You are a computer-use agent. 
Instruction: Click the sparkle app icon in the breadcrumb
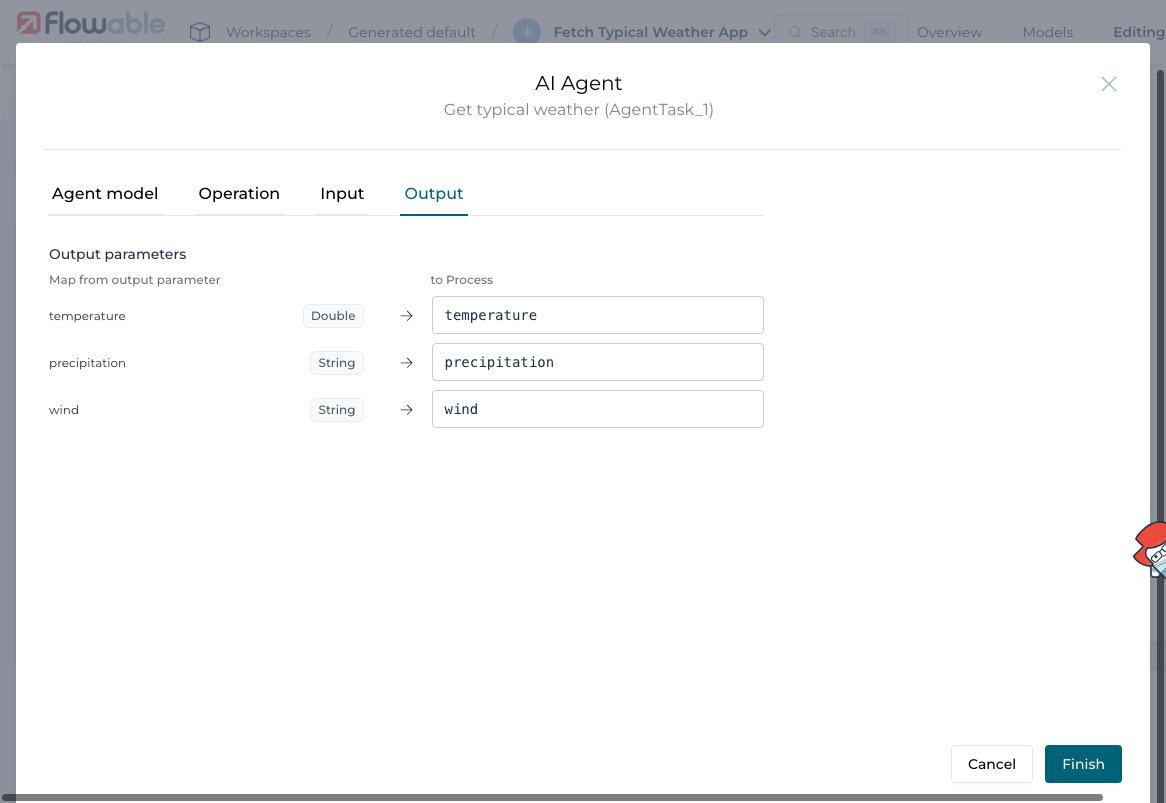coord(527,31)
